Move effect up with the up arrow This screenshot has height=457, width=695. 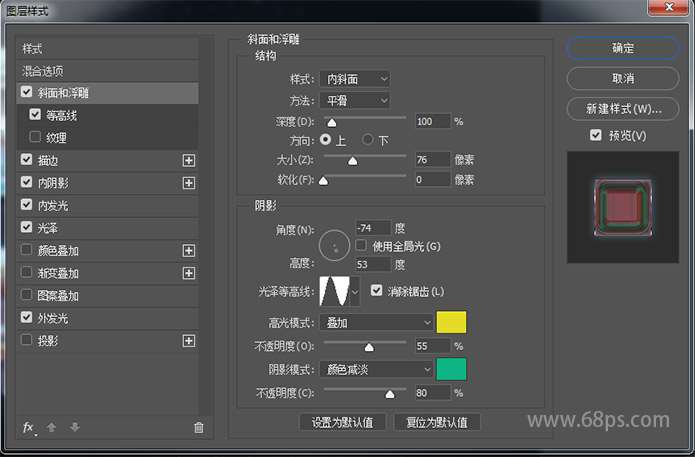pyautogui.click(x=51, y=427)
